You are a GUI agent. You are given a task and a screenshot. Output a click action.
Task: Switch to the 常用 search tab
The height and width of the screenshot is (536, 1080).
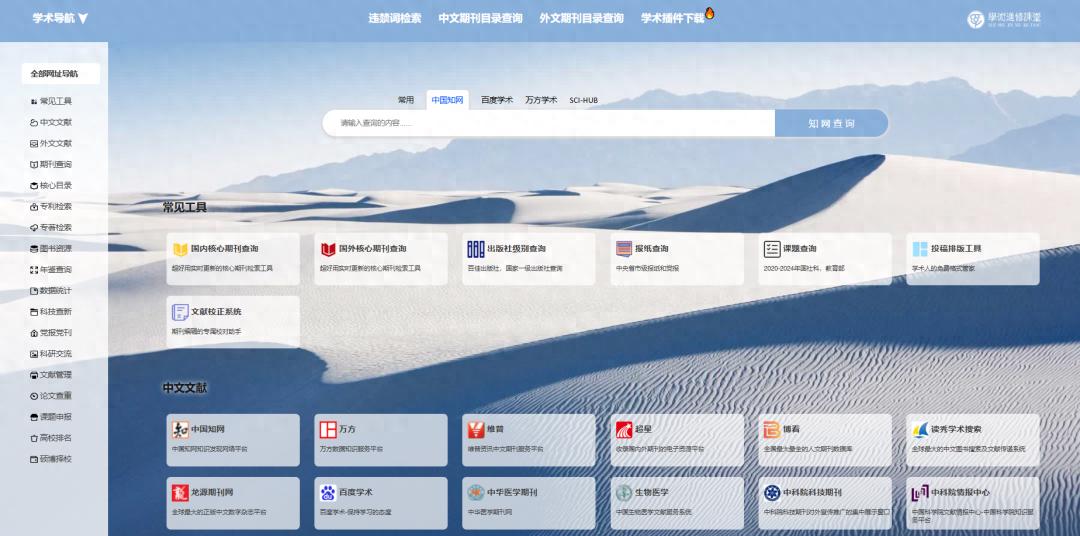point(406,100)
